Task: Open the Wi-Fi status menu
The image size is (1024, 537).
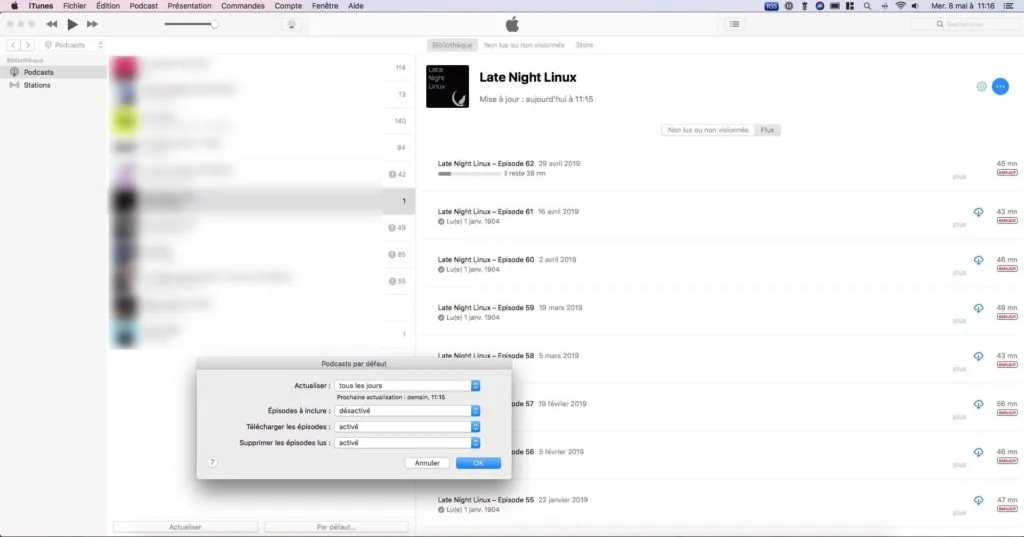Action: point(901,6)
